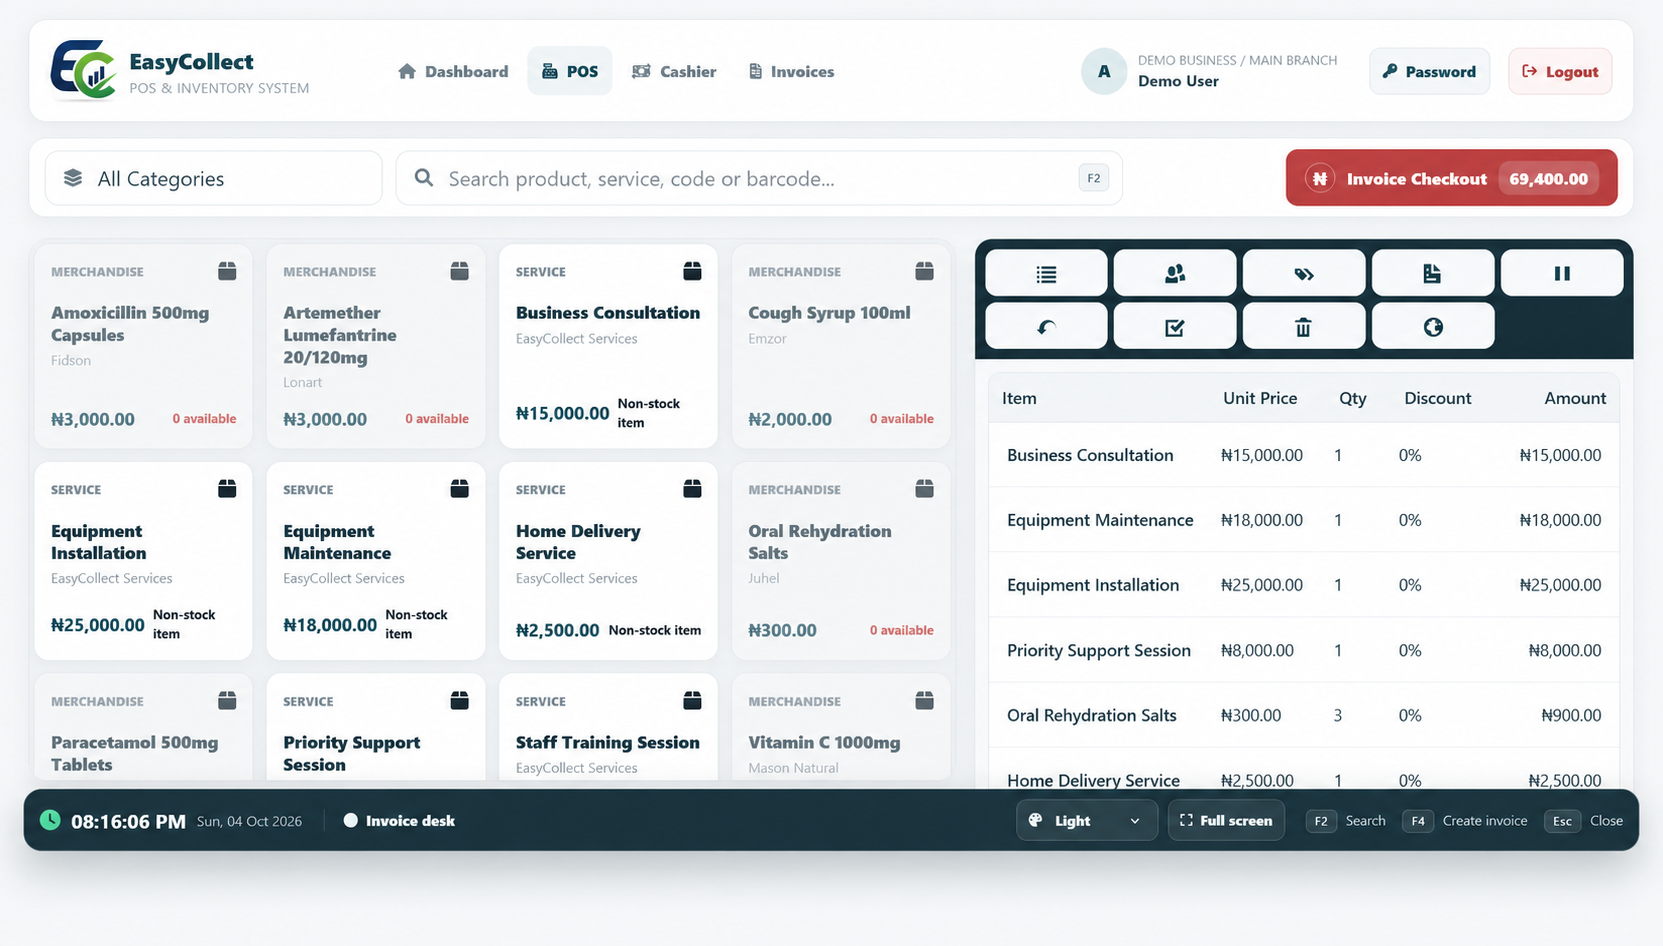Viewport: 1663px width, 946px height.
Task: Click the trash delete icon button
Action: tap(1304, 326)
